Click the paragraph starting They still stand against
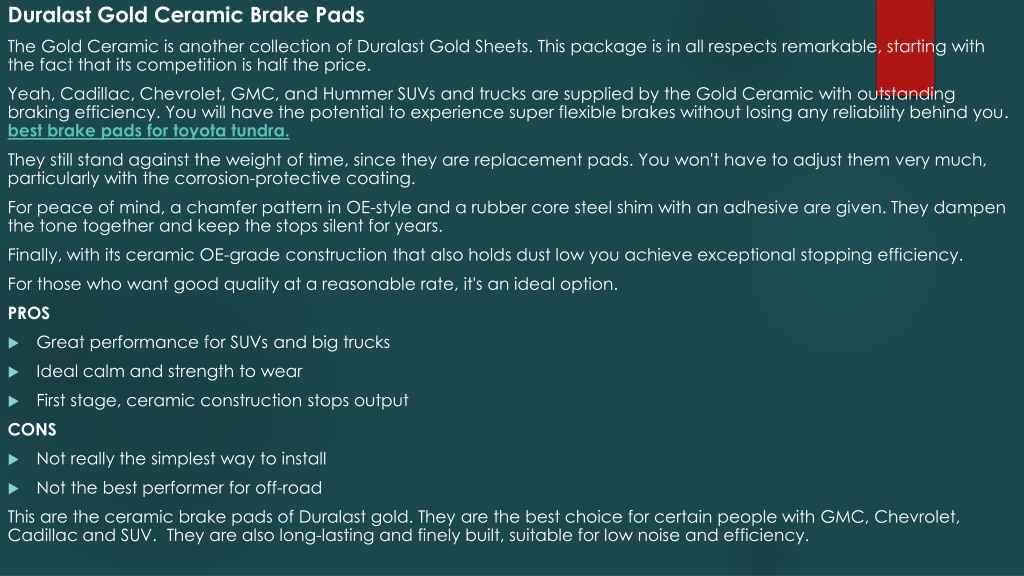The height and width of the screenshot is (576, 1024). [497, 169]
